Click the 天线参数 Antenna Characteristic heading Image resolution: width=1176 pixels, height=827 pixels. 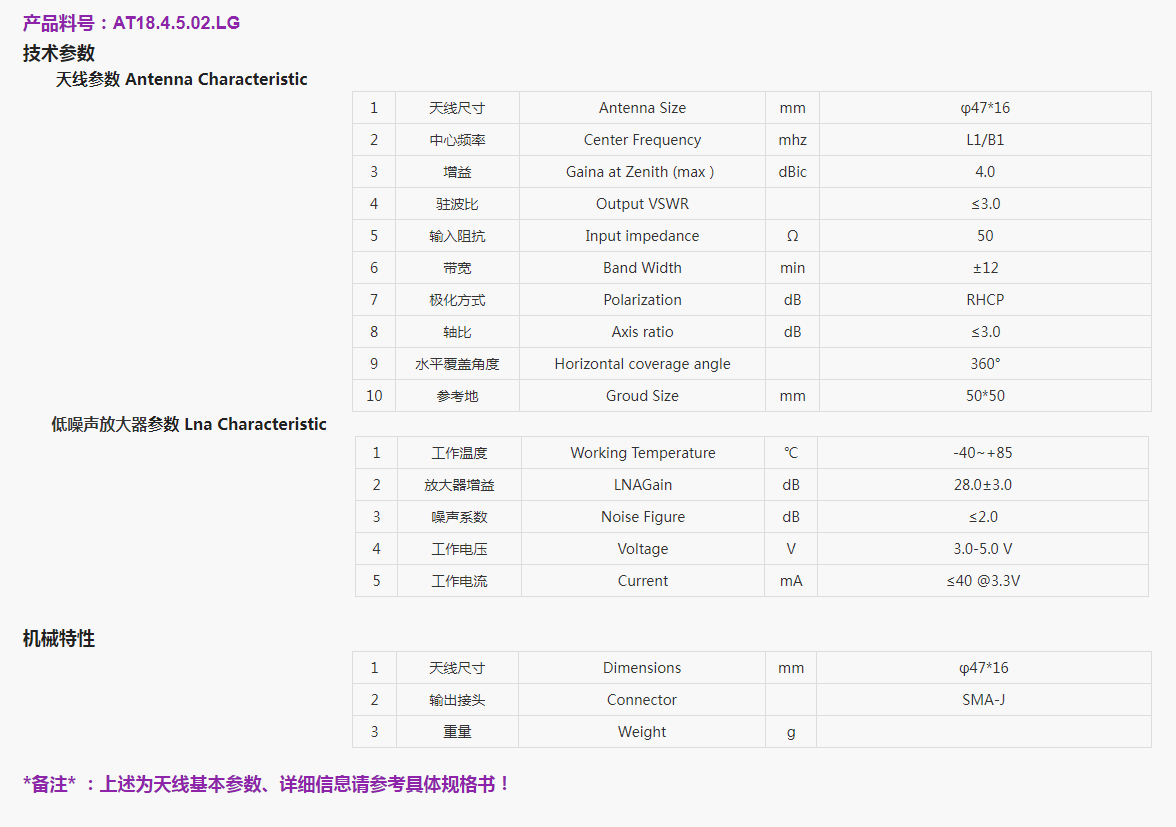pyautogui.click(x=182, y=79)
